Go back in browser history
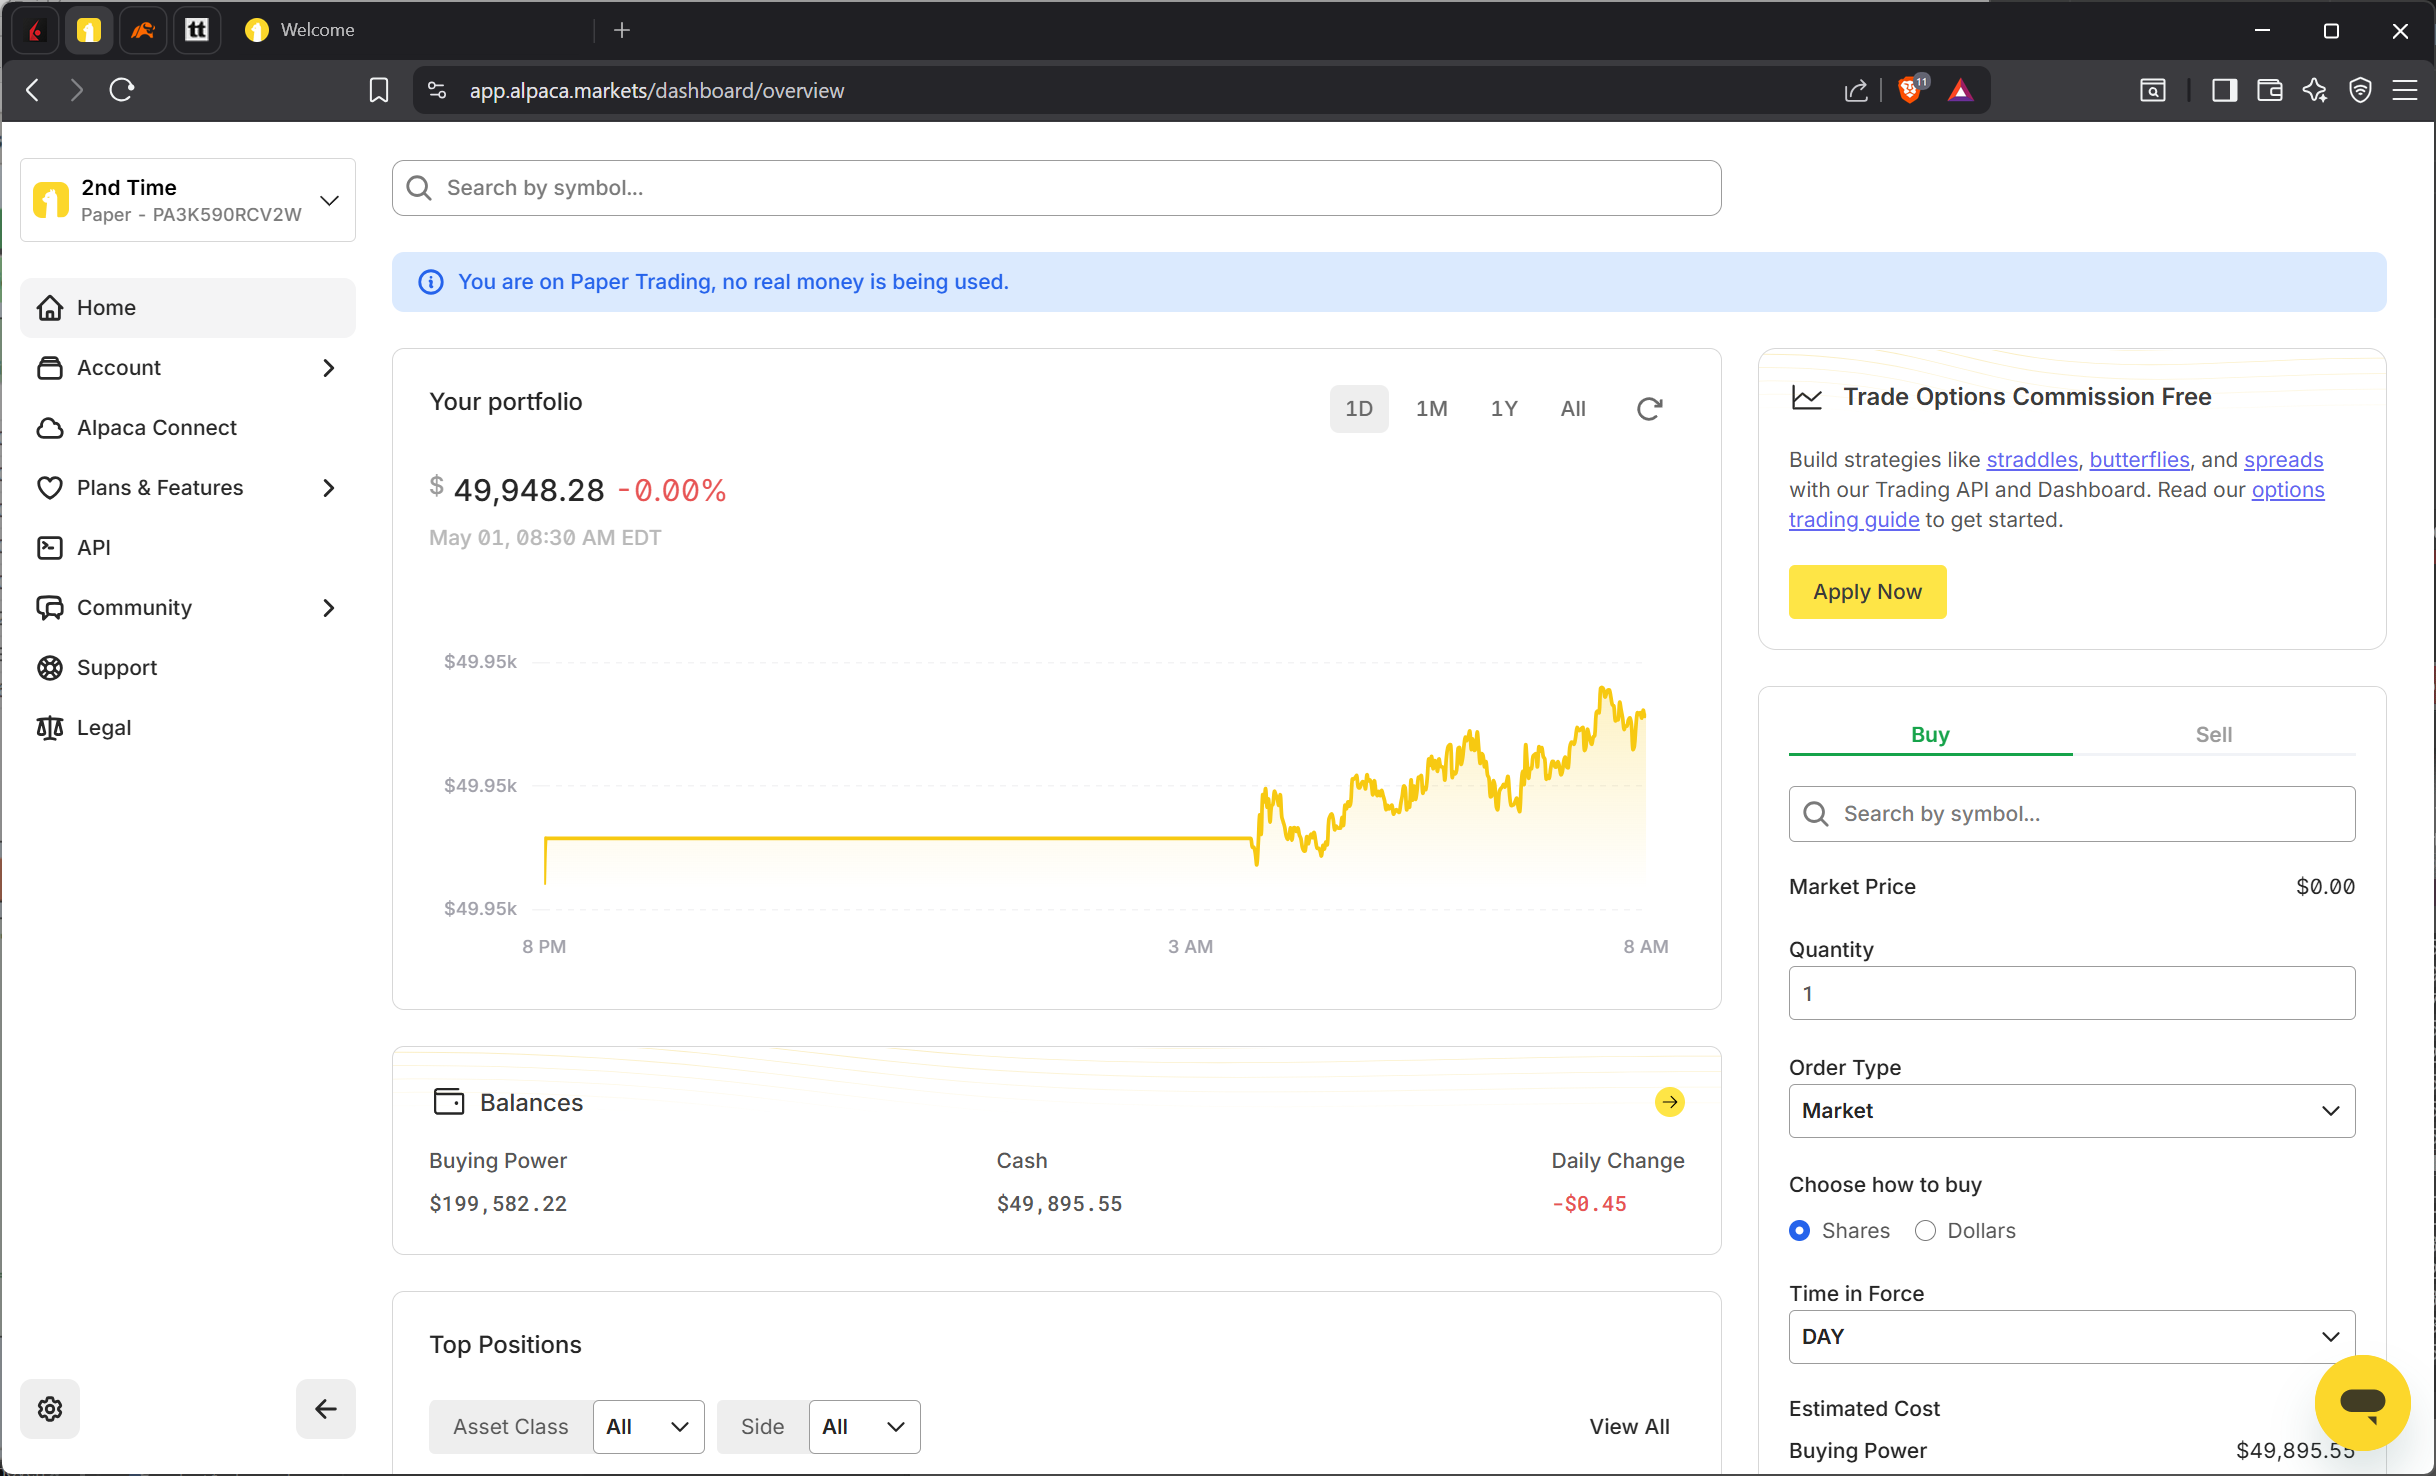The height and width of the screenshot is (1476, 2436). click(x=32, y=90)
